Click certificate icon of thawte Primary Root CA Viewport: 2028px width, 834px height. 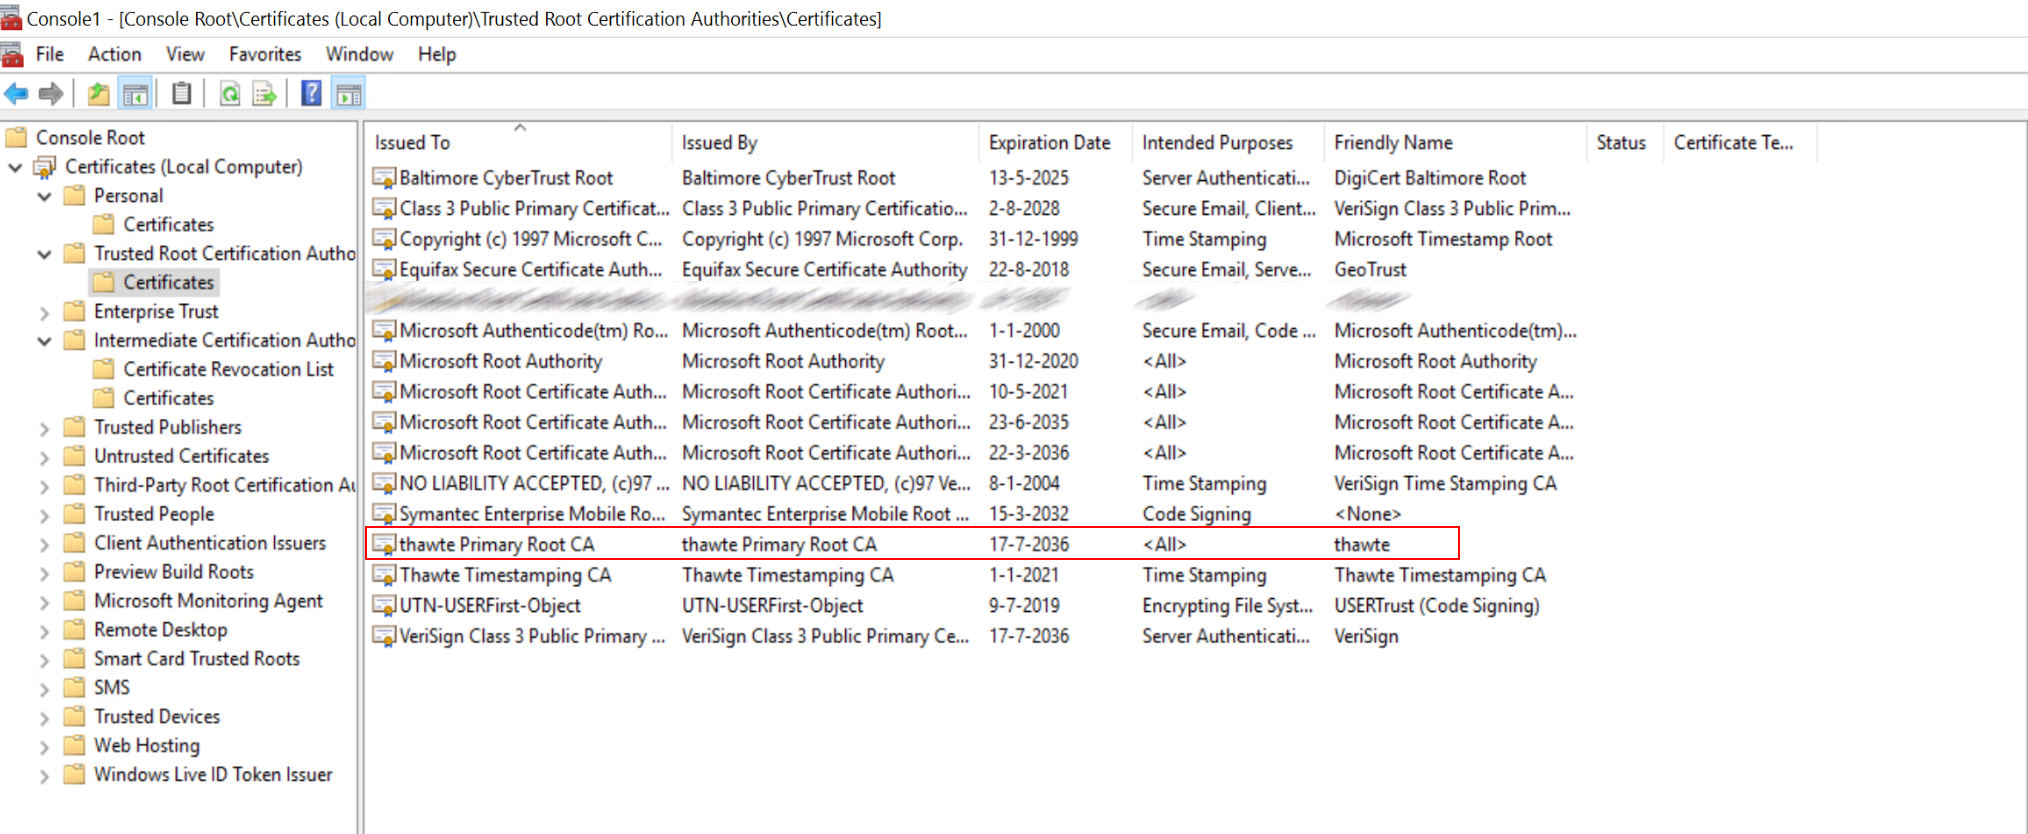tap(384, 545)
